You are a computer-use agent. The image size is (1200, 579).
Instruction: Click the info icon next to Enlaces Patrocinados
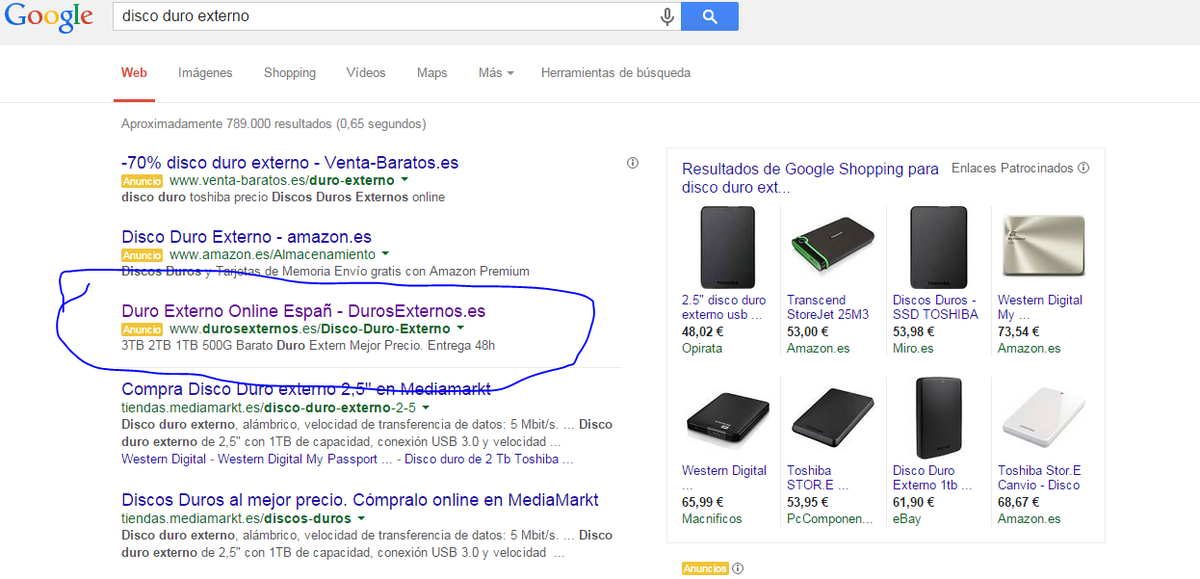pyautogui.click(x=1083, y=168)
